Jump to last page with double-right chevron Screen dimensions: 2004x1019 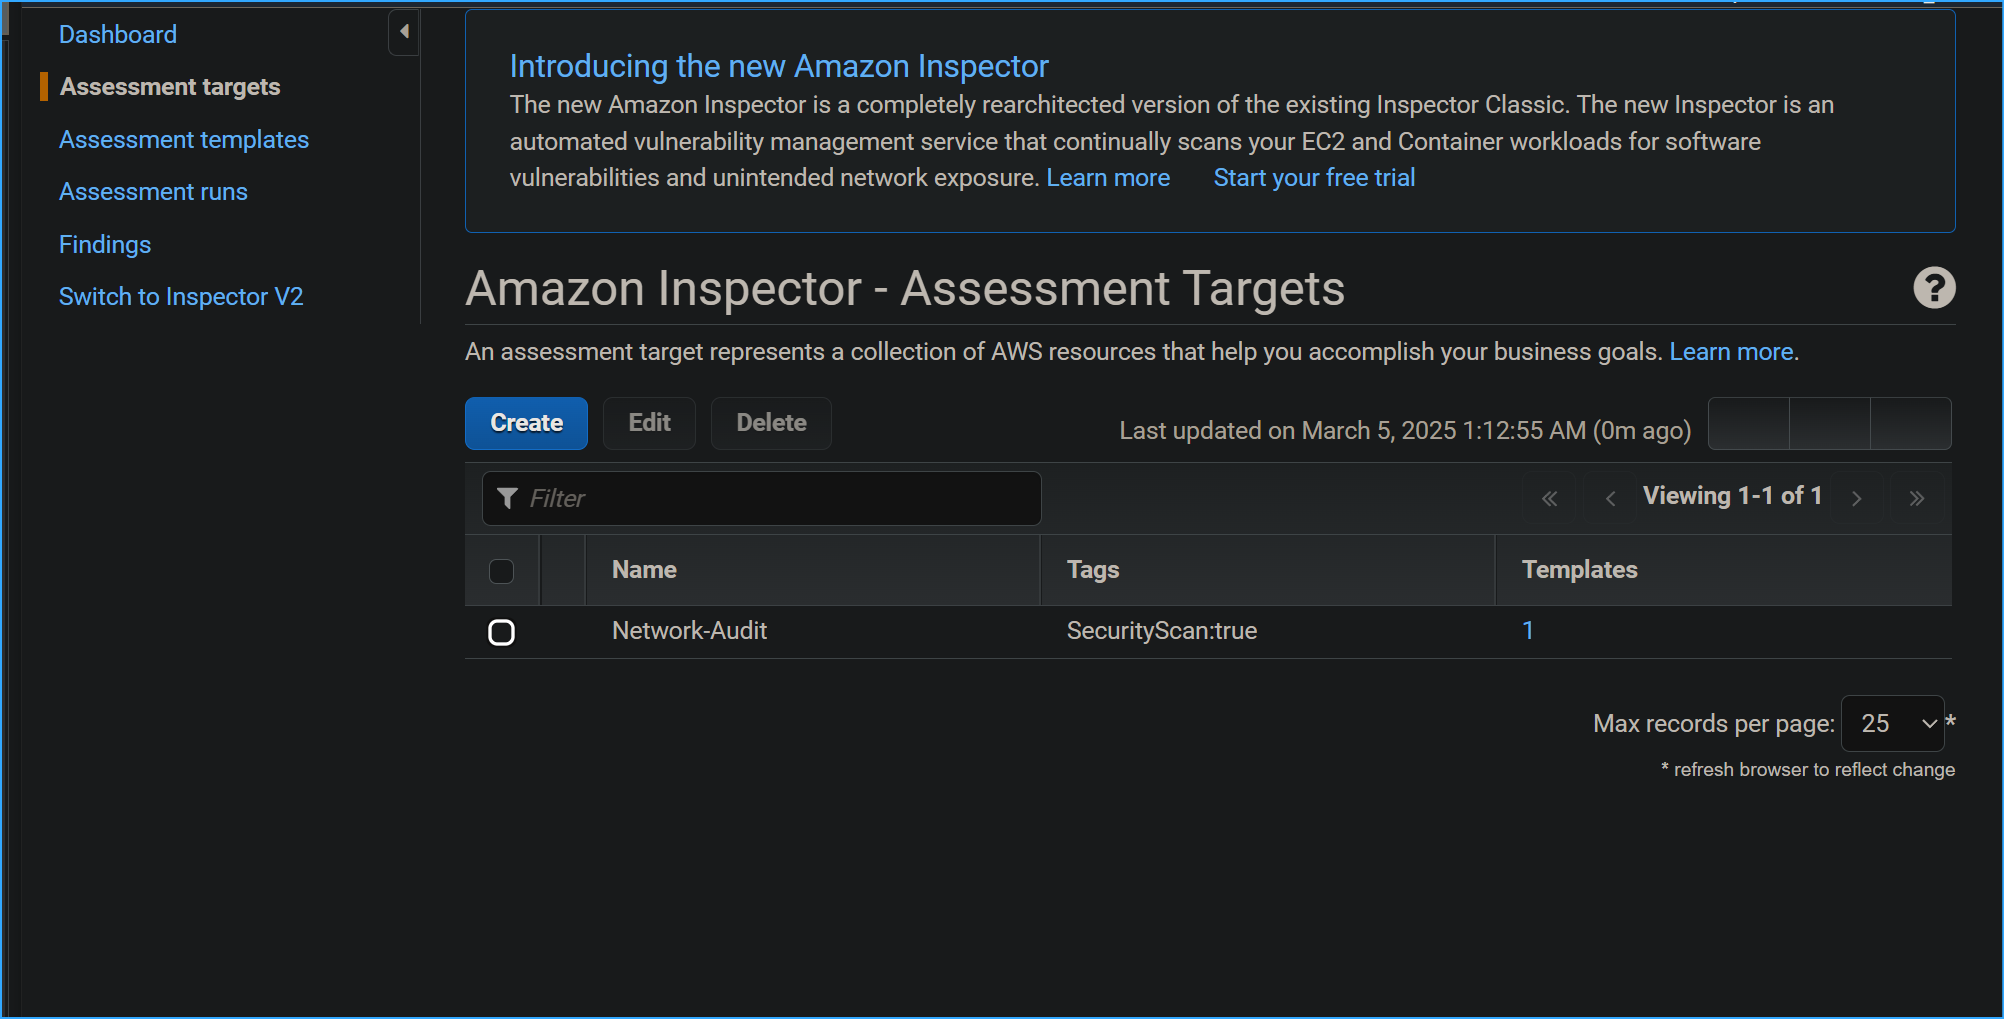(1918, 498)
